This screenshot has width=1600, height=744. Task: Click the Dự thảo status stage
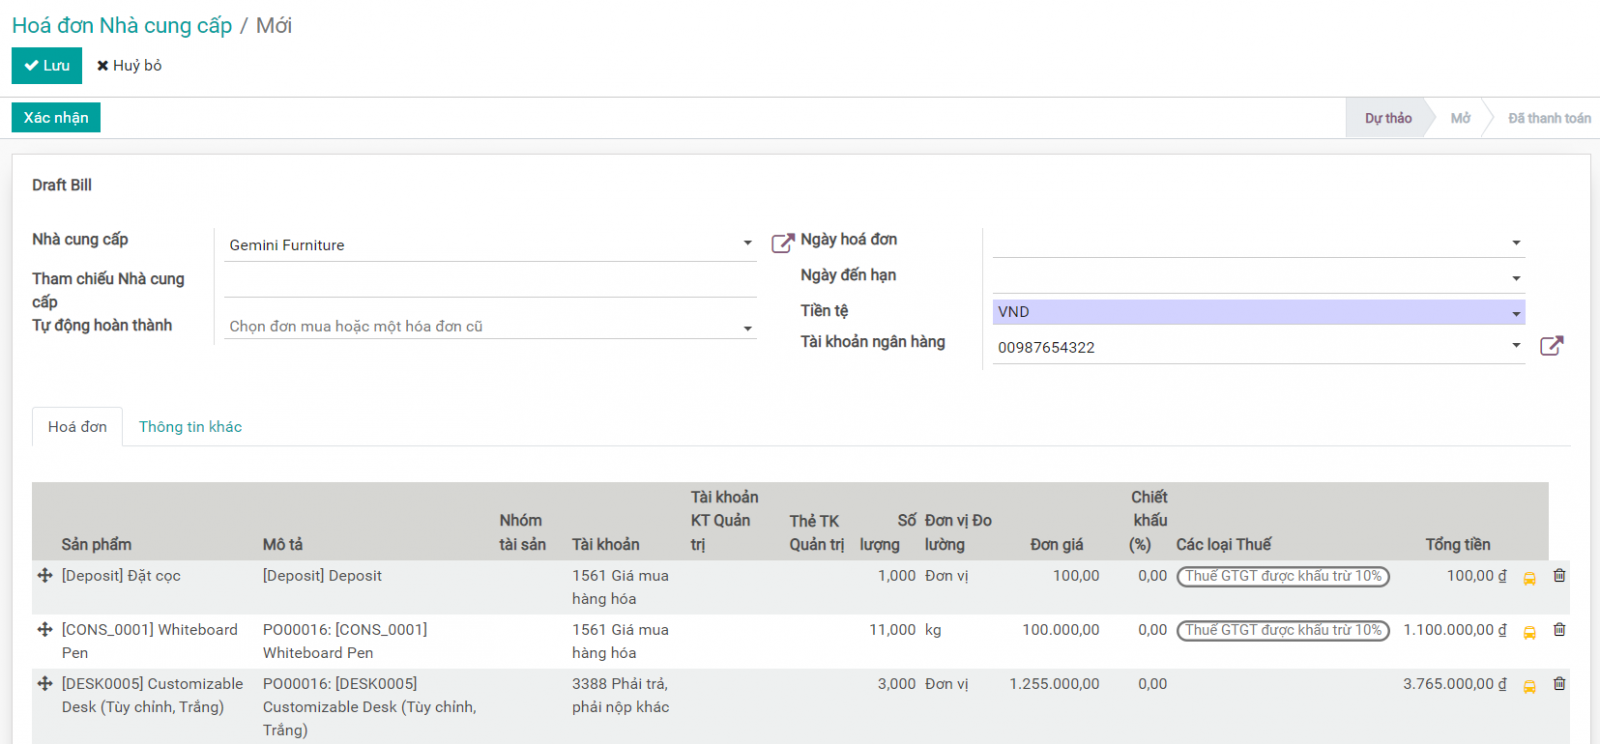pyautogui.click(x=1388, y=118)
